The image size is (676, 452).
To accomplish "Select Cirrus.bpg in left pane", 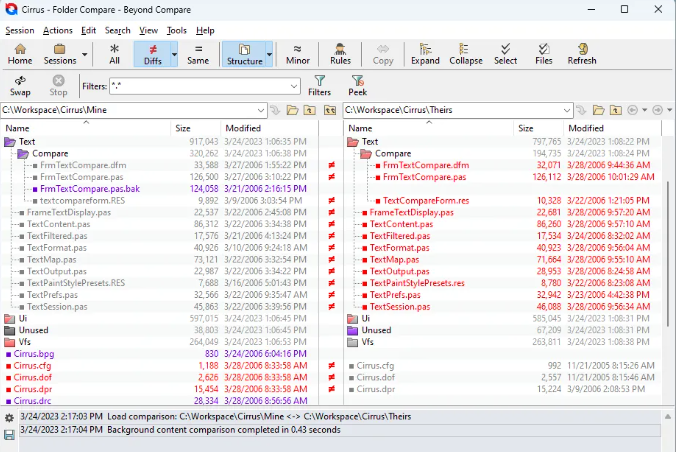I will (x=34, y=354).
